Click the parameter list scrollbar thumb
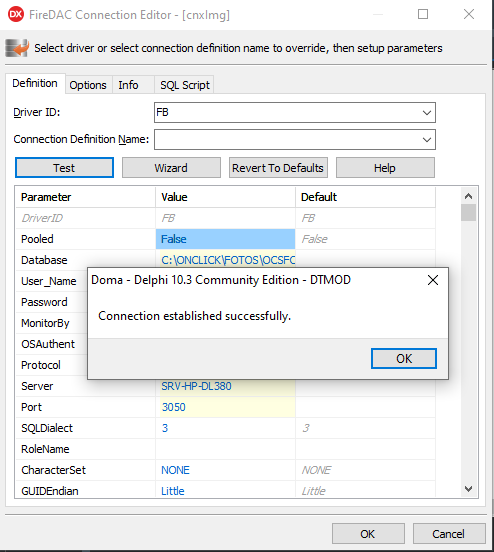 pyautogui.click(x=468, y=213)
